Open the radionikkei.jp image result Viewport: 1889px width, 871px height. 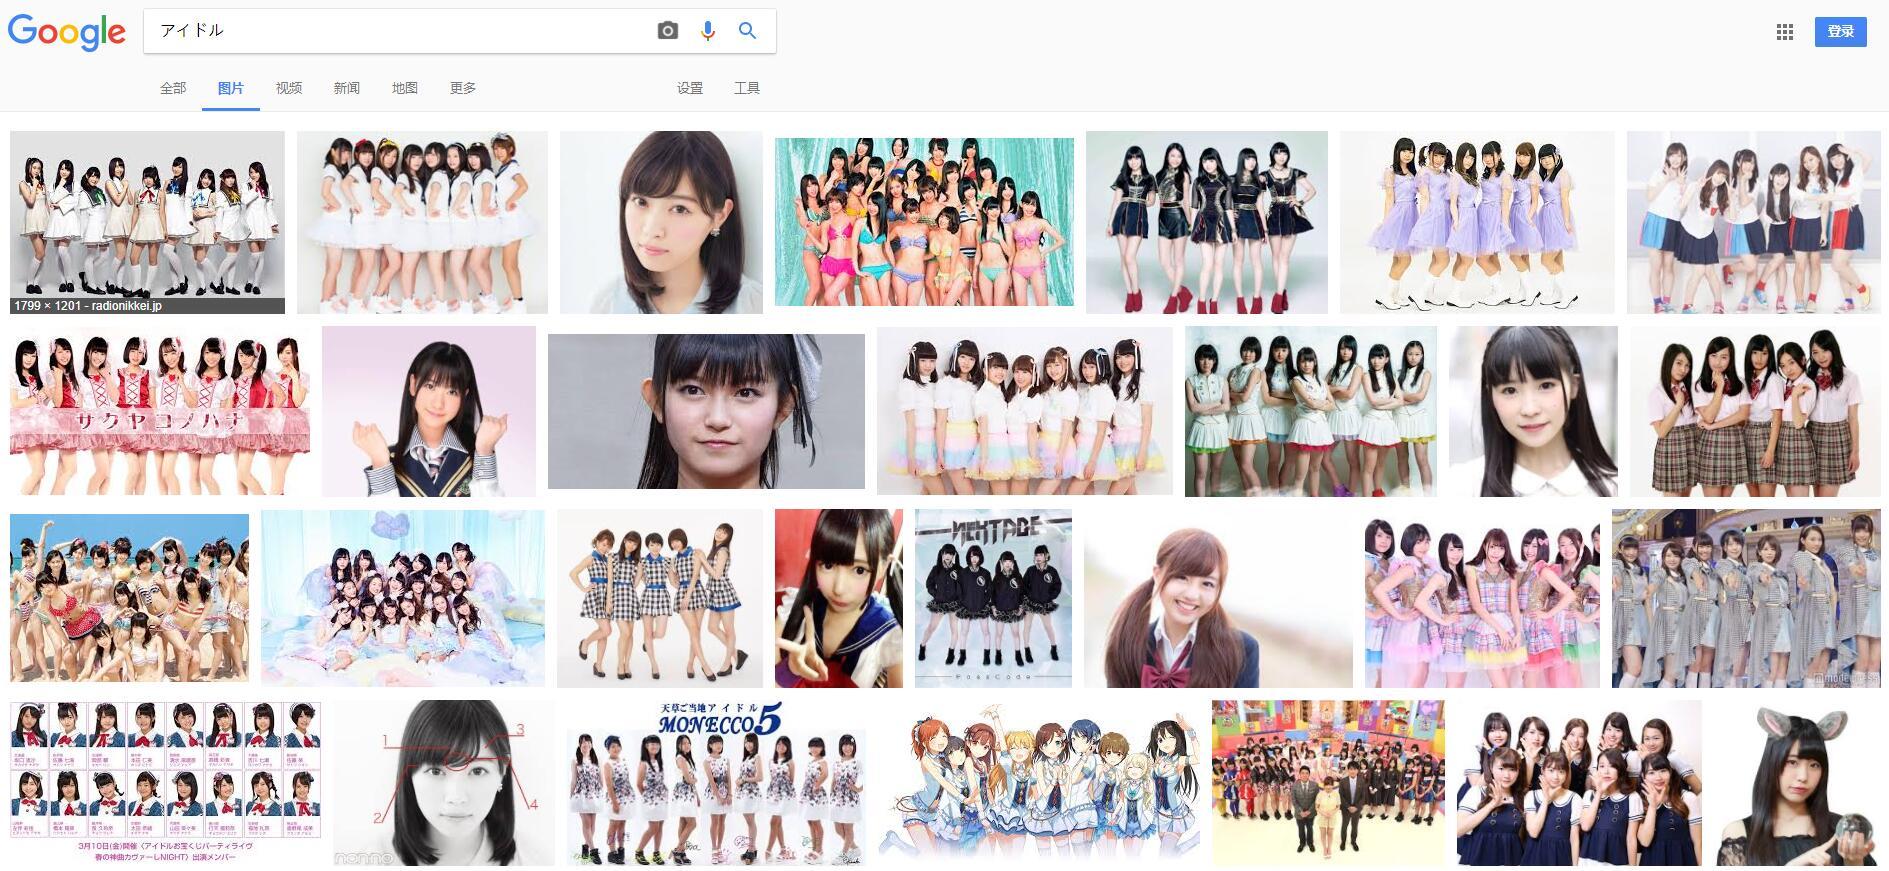[147, 222]
